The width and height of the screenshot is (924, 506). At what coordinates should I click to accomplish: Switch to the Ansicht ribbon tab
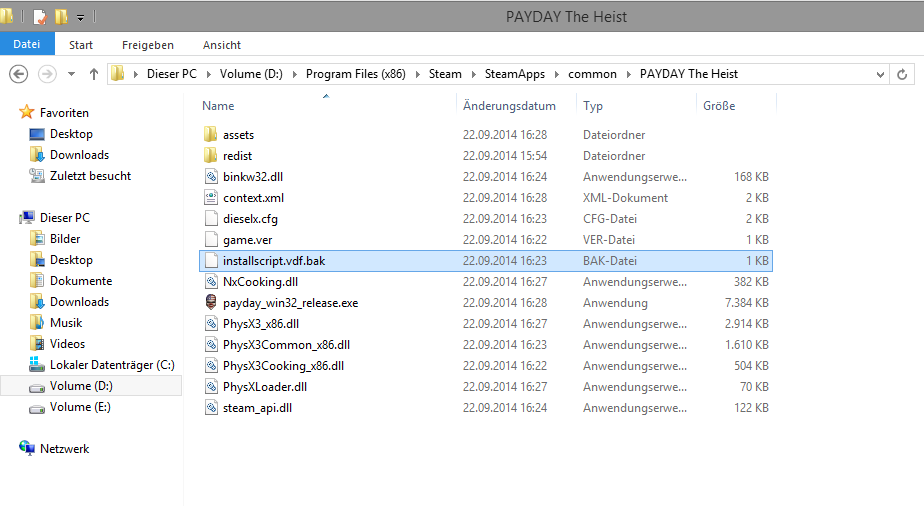[x=222, y=45]
